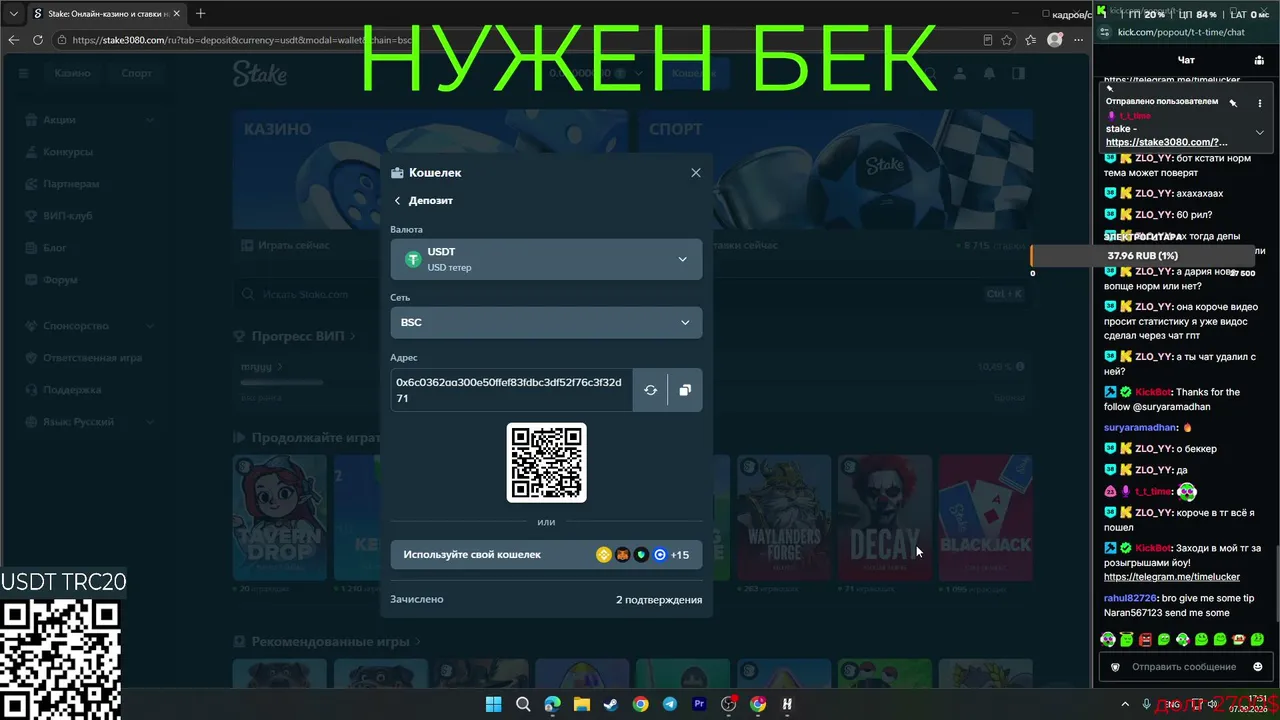This screenshot has height=720, width=1280.
Task: Go back from Депозит screen
Action: coord(397,201)
